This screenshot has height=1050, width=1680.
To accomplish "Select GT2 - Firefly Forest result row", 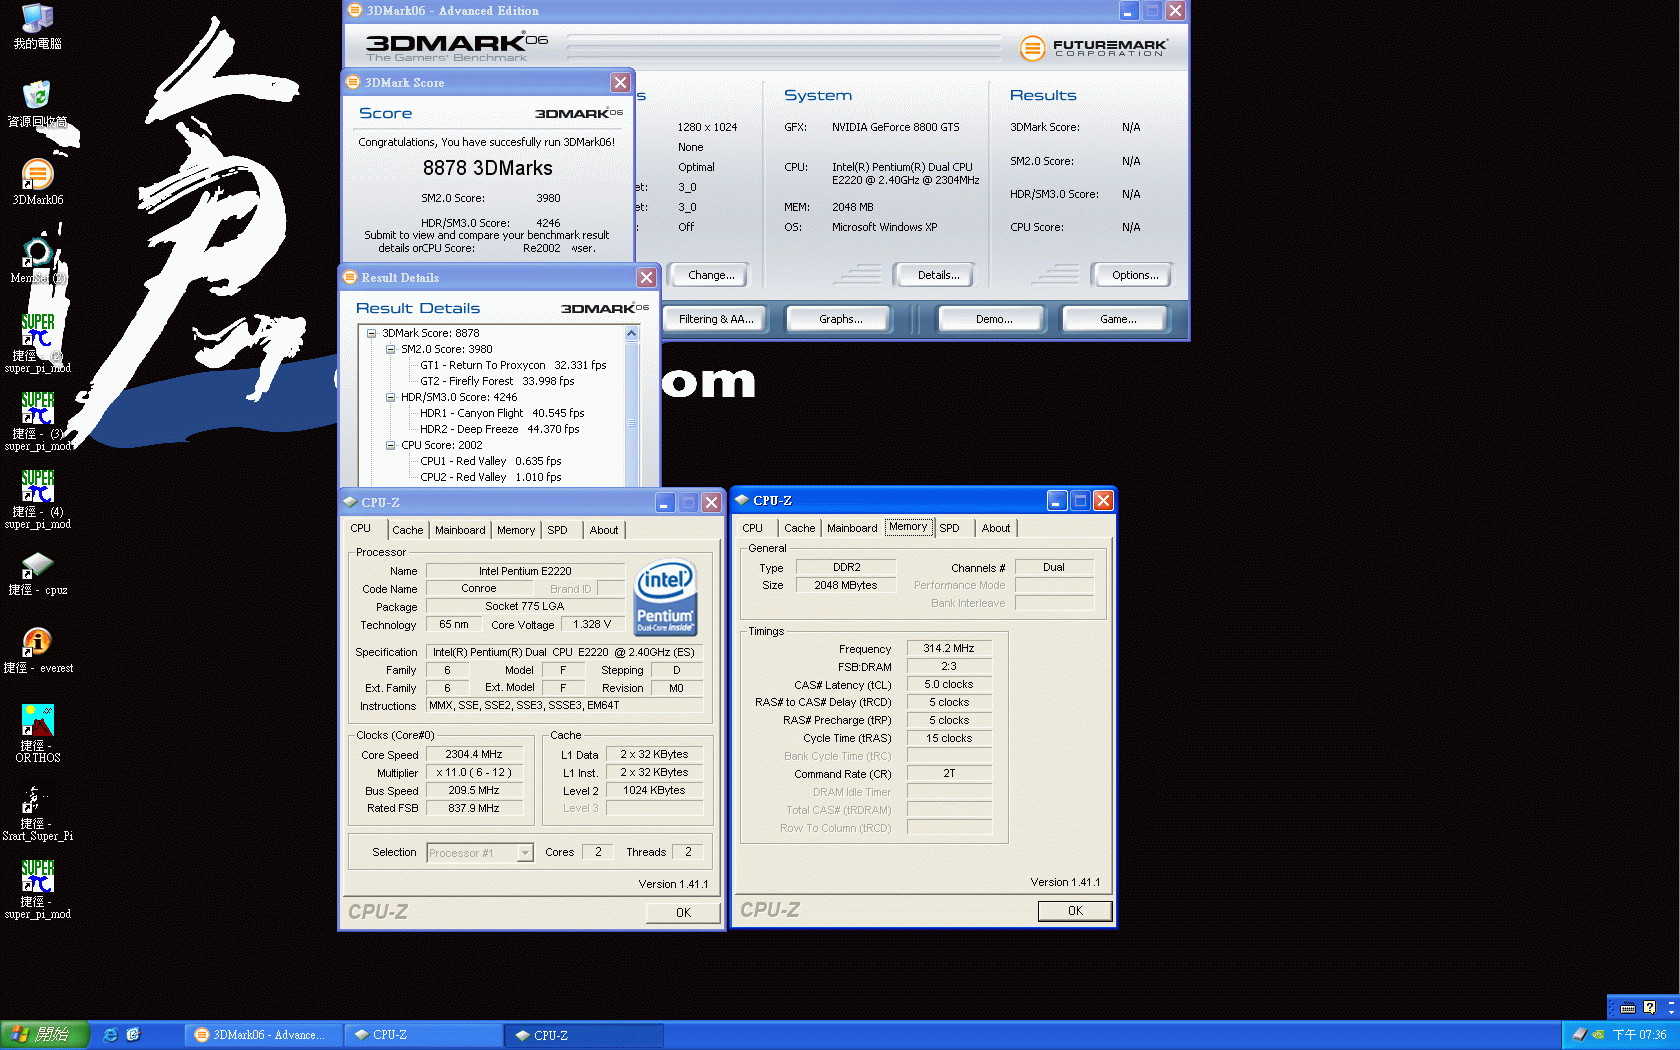I will (497, 381).
